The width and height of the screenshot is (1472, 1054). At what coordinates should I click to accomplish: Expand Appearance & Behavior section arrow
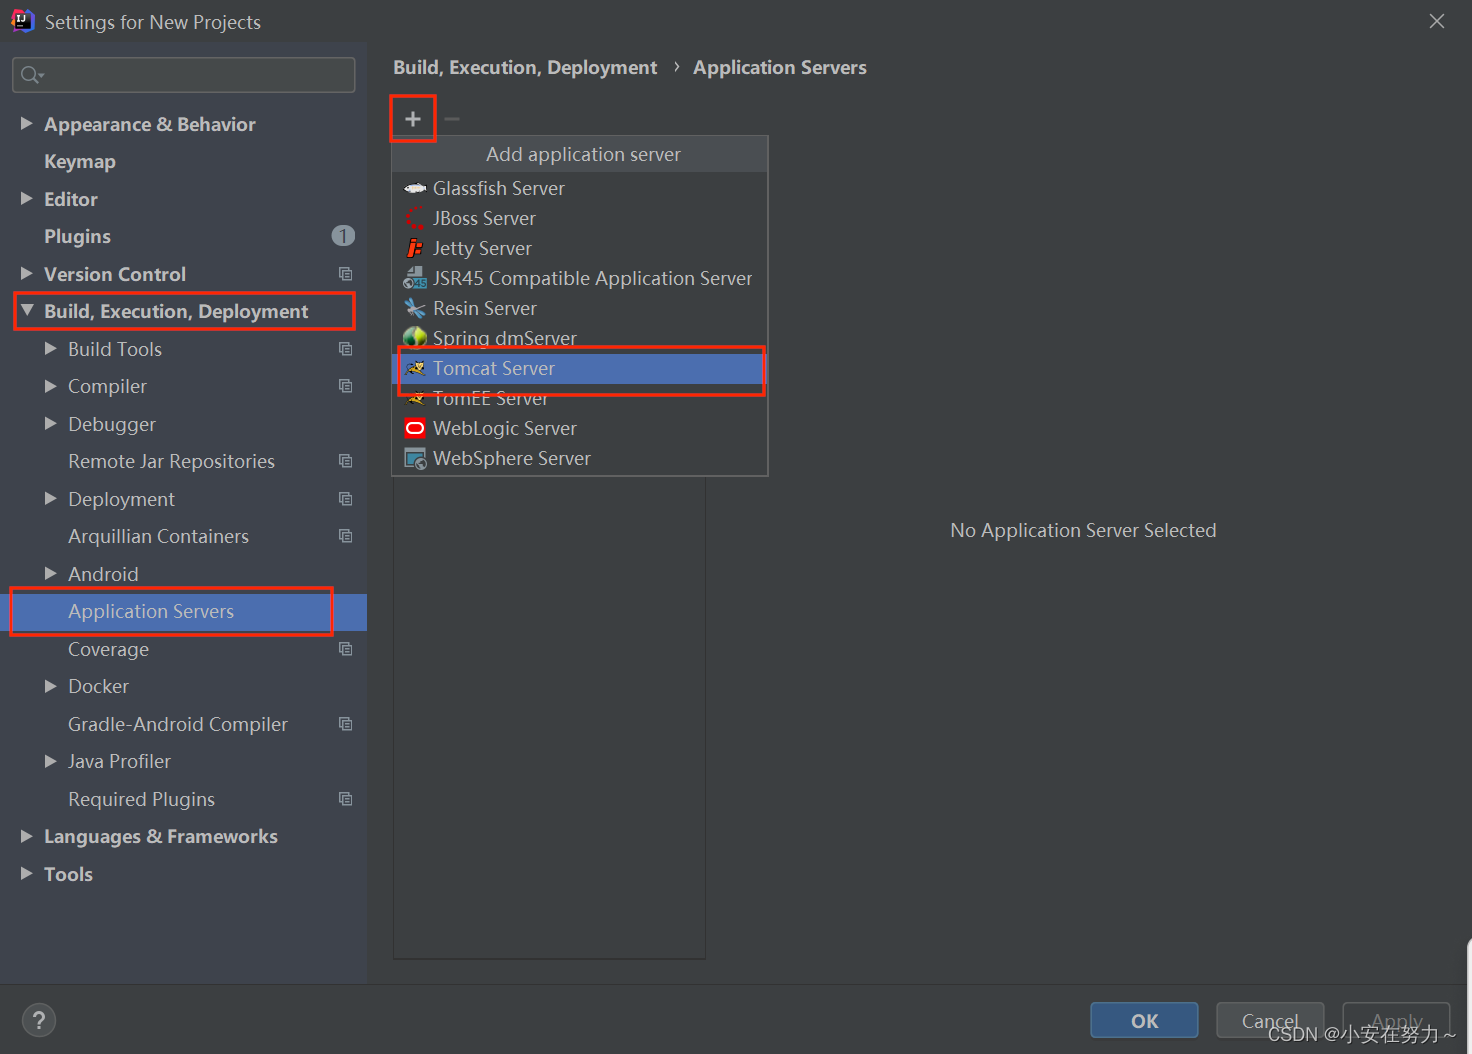(27, 123)
